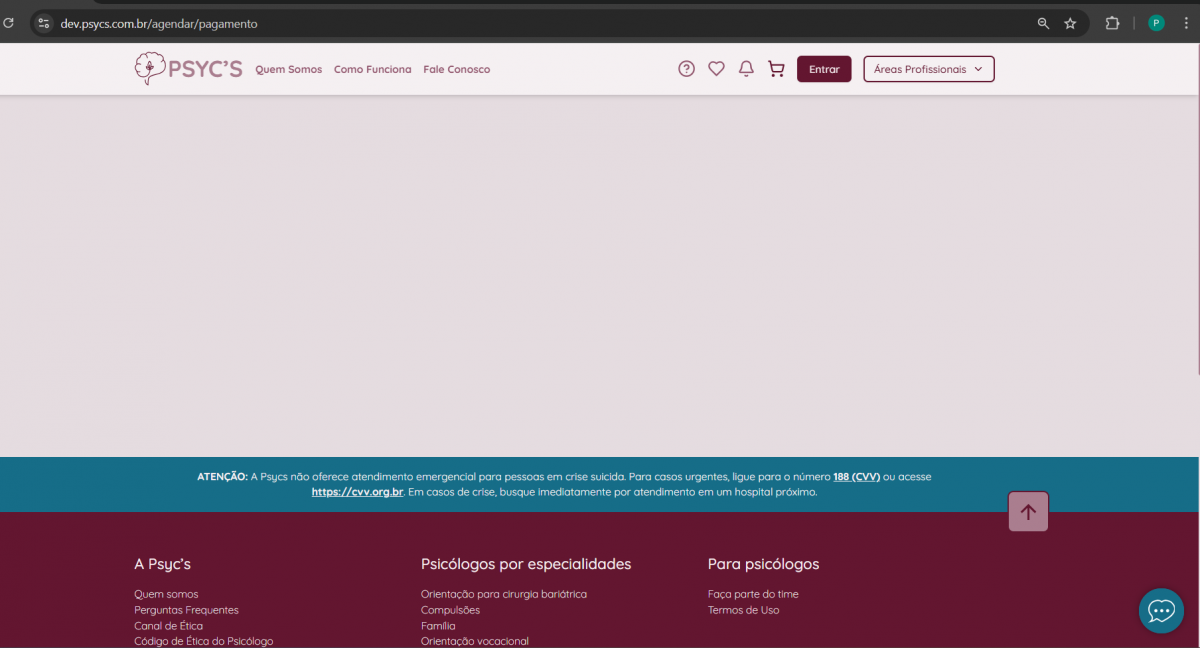1200x648 pixels.
Task: Open Quem Somos menu item
Action: (x=288, y=70)
